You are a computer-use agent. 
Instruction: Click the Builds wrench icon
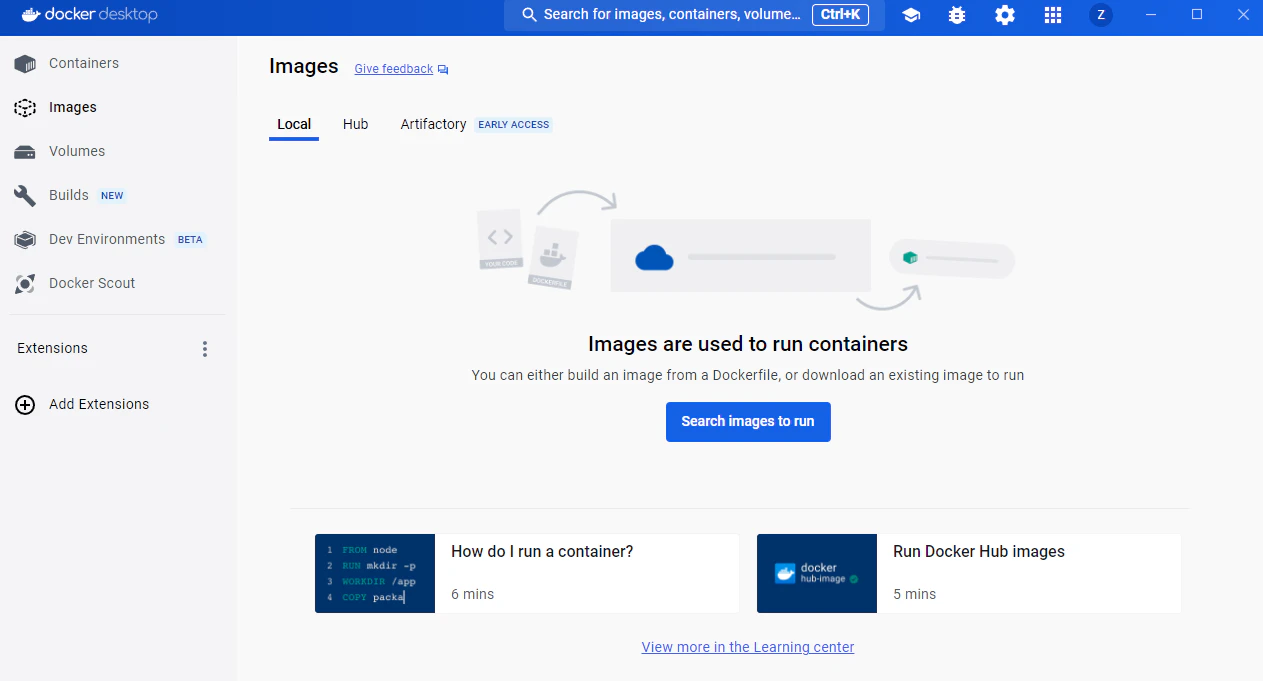[25, 195]
